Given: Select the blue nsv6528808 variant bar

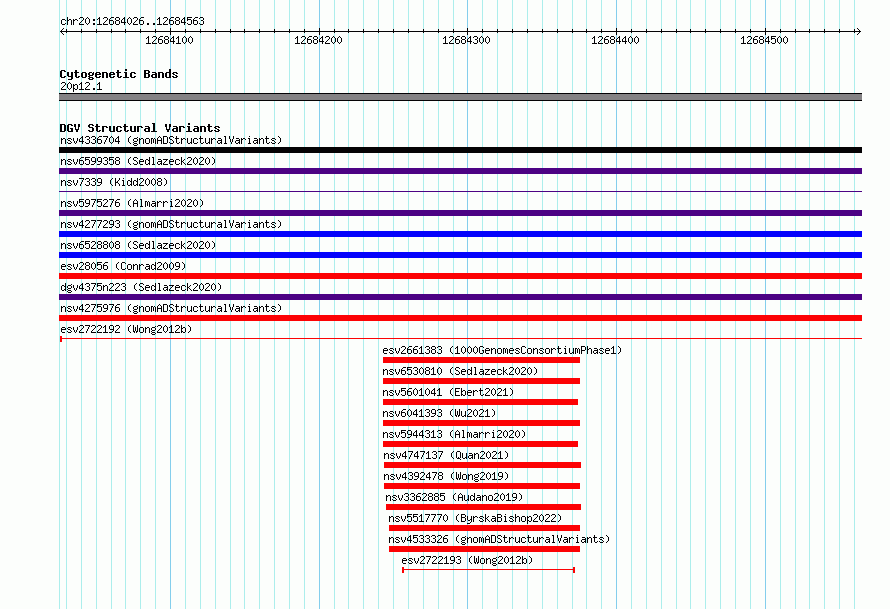Looking at the screenshot, I should coord(460,255).
